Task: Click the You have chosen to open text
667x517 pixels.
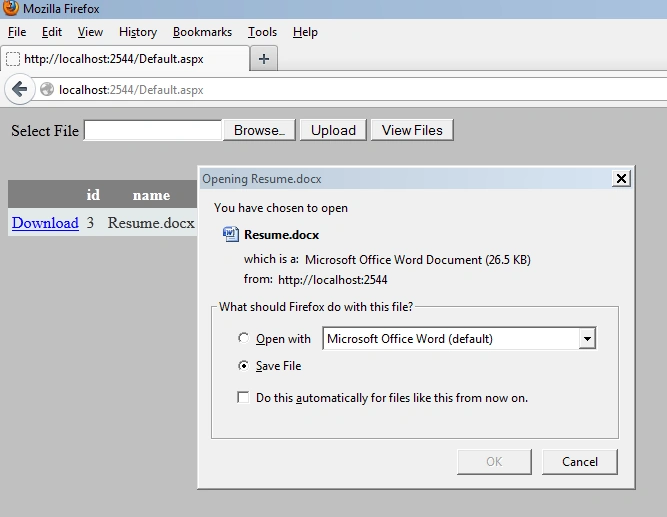Action: click(x=281, y=208)
